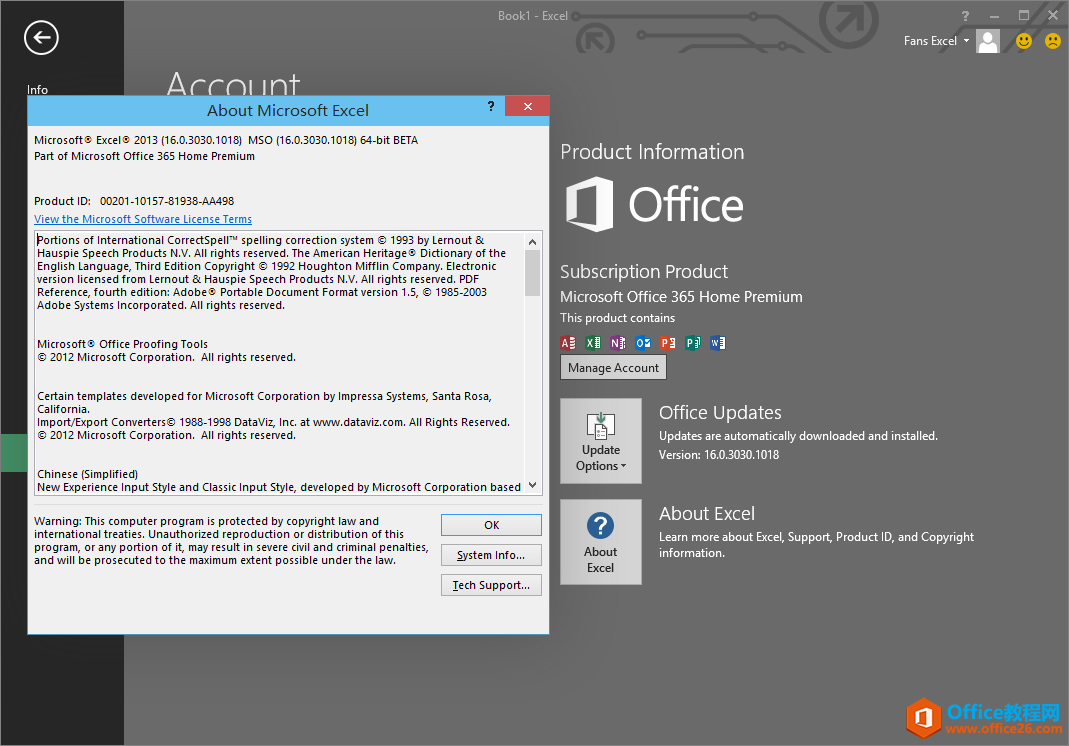This screenshot has width=1069, height=746.
Task: Click the OneNote icon under product contains
Action: click(618, 343)
